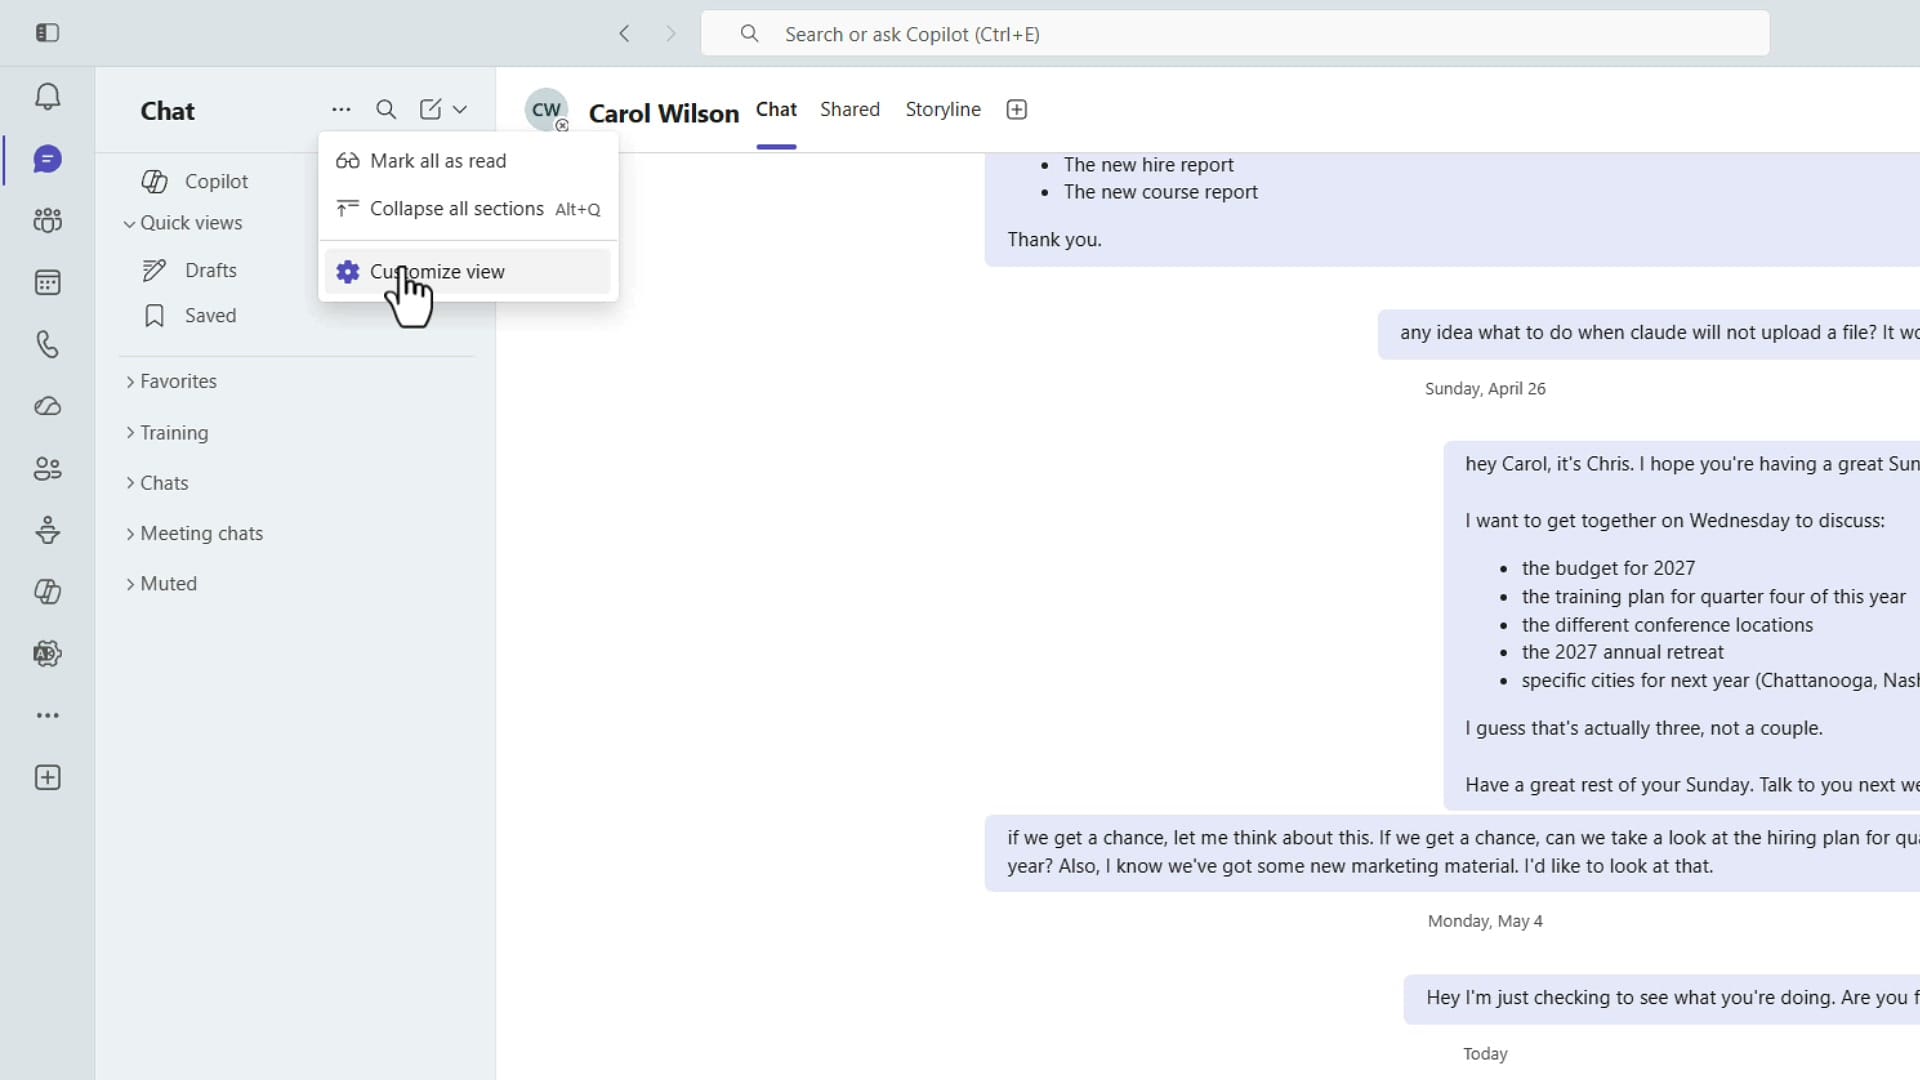Click 'the budget for 2027' bullet
1920x1080 pixels.
(1608, 568)
